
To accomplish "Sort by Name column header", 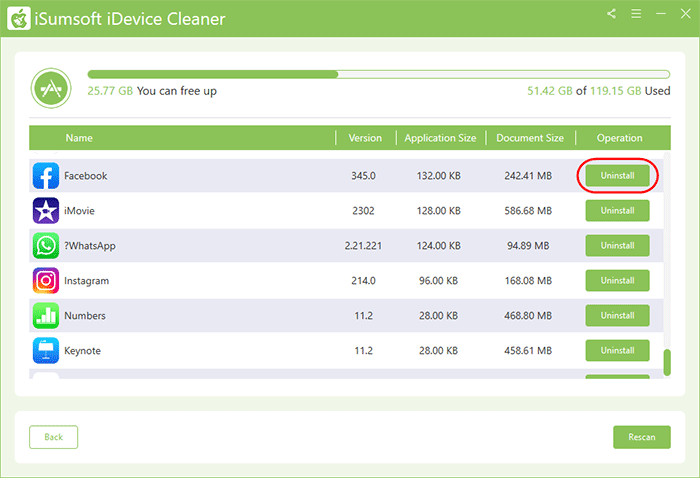I will click(x=79, y=138).
